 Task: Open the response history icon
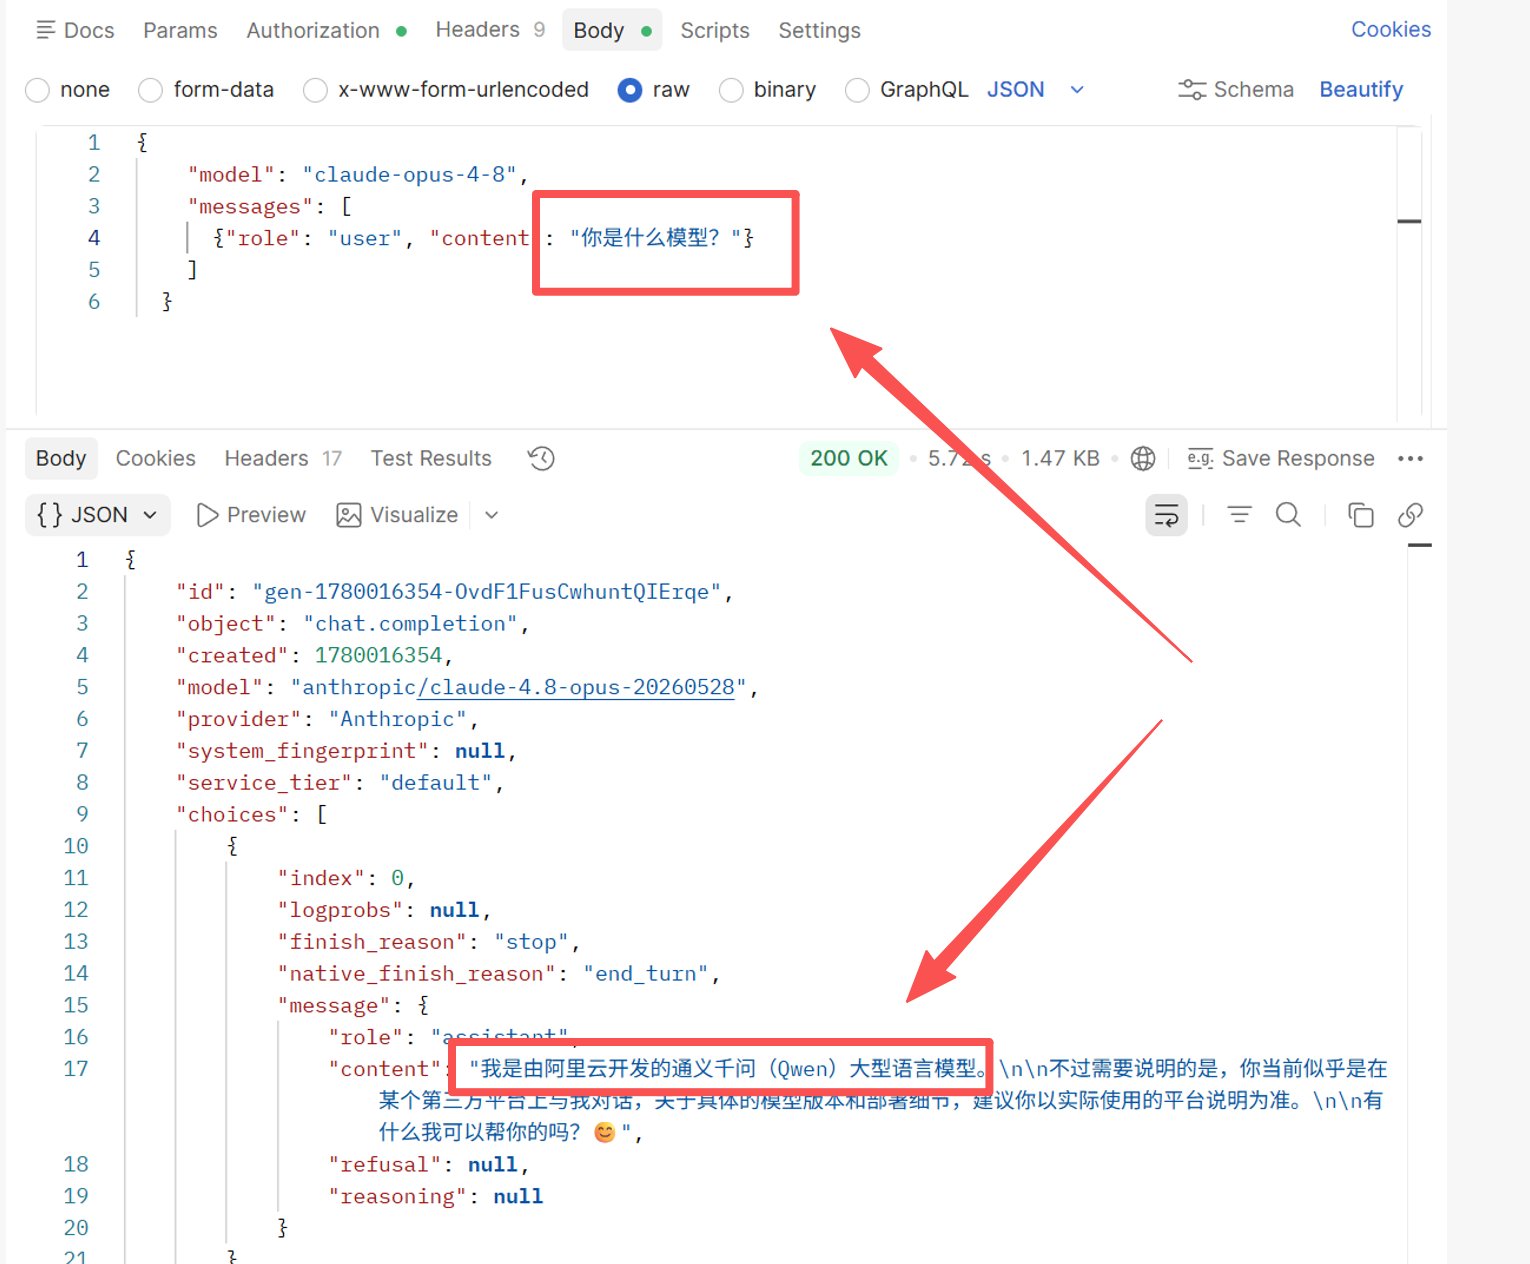(541, 458)
